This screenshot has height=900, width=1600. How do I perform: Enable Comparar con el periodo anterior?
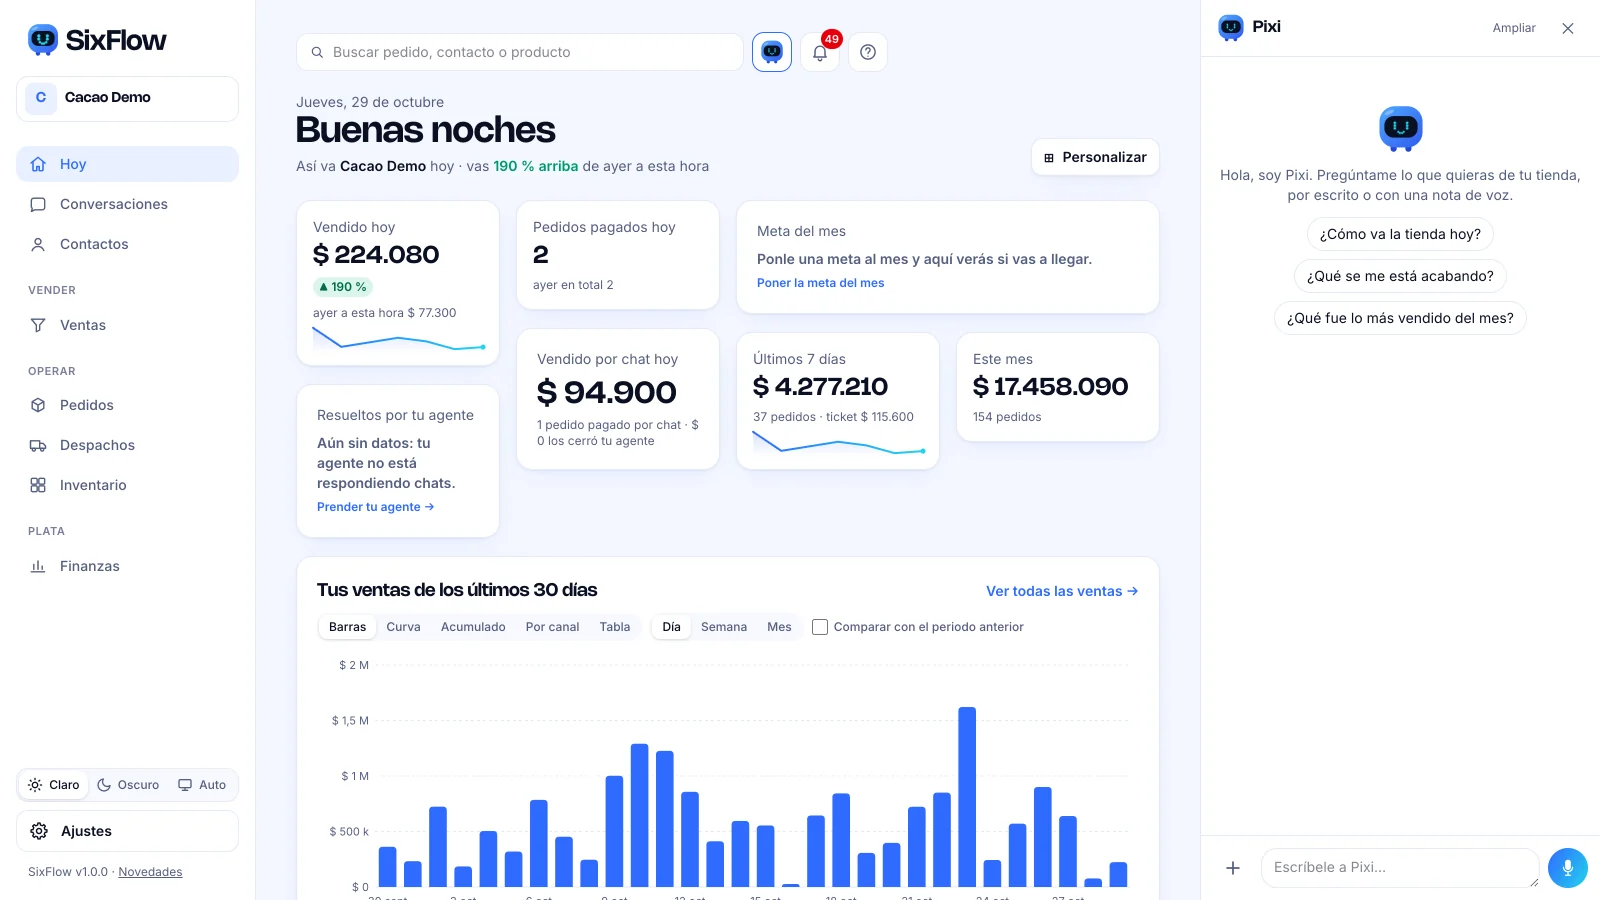pyautogui.click(x=918, y=627)
